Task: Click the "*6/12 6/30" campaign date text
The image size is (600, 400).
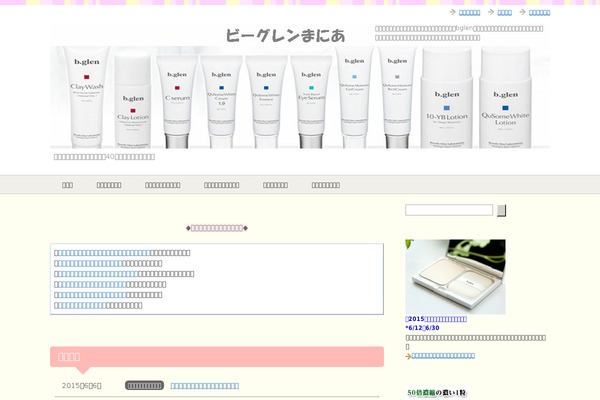Action: coord(422,328)
